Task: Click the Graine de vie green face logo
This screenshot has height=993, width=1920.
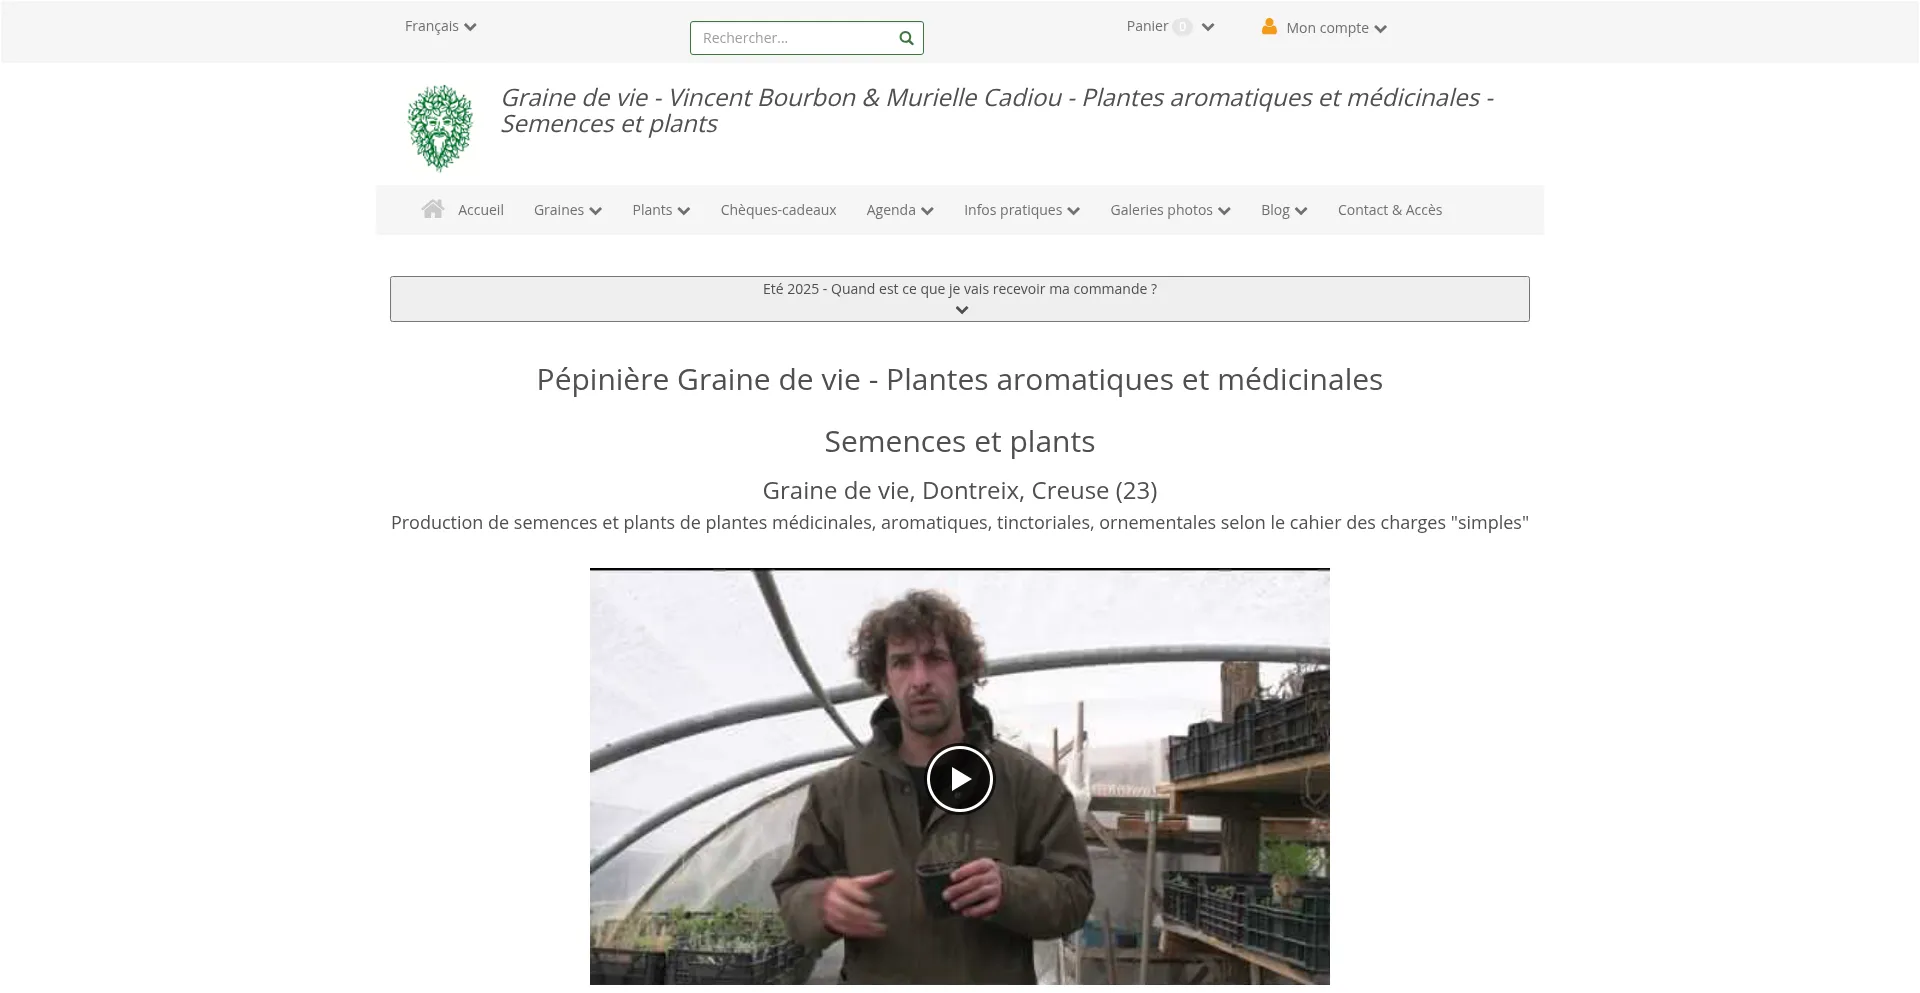Action: click(440, 128)
